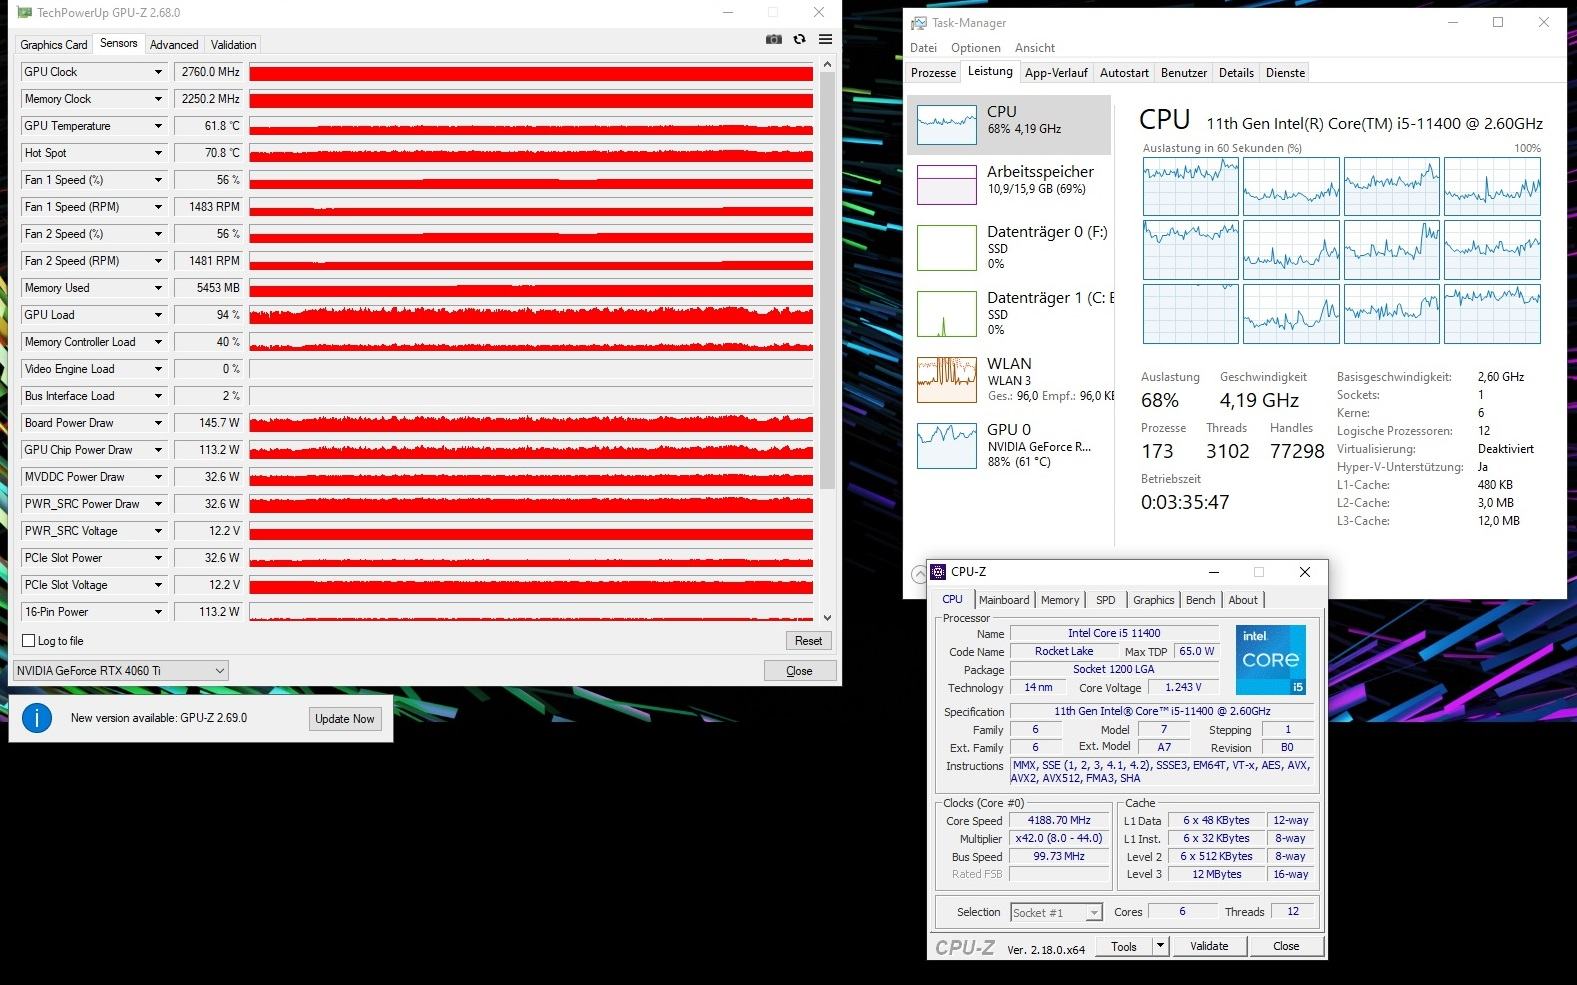Viewport: 1577px width, 985px height.
Task: Open the Memory Used sensor dropdown
Action: click(x=158, y=288)
